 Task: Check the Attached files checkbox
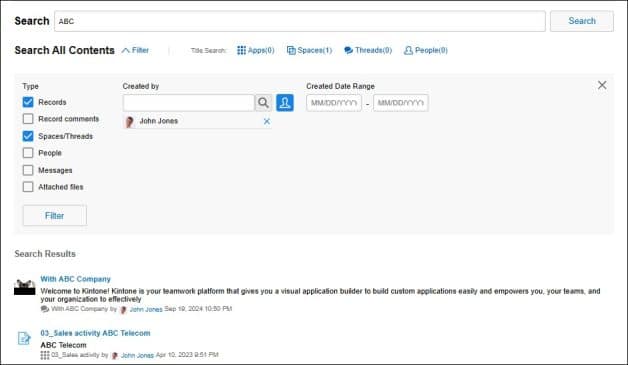pos(28,187)
